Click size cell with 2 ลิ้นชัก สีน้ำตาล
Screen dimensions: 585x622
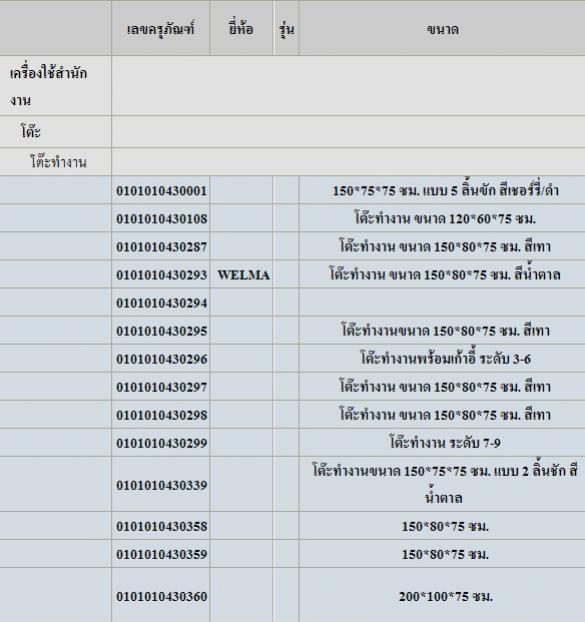[x=444, y=484]
